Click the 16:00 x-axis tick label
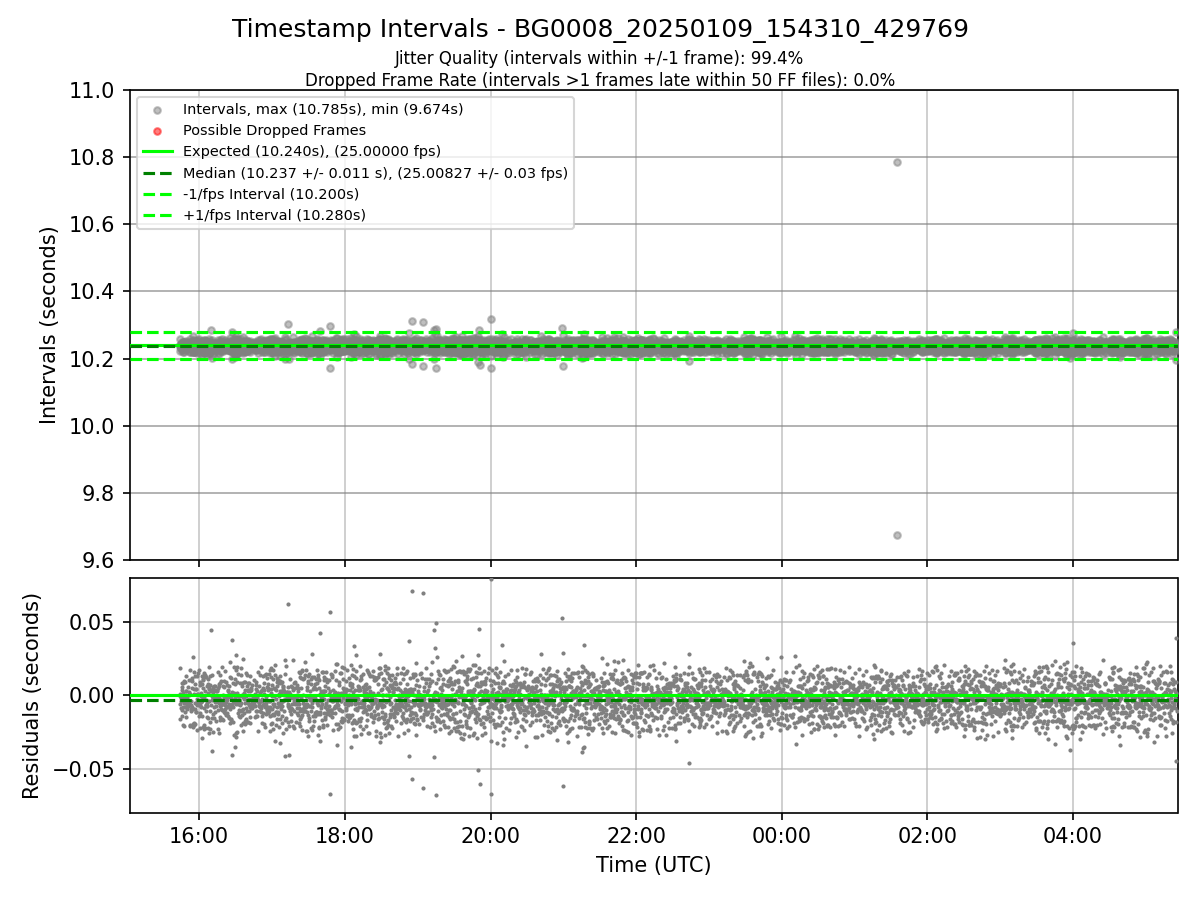The width and height of the screenshot is (1200, 900). pos(198,833)
